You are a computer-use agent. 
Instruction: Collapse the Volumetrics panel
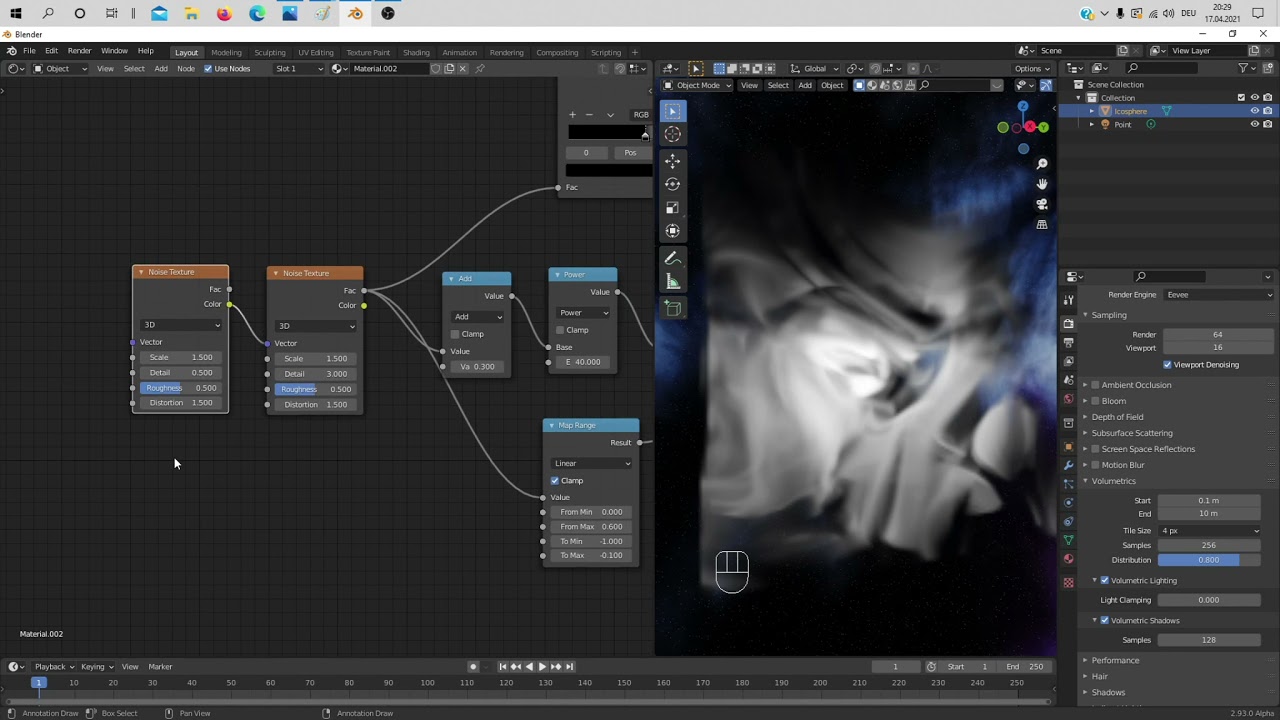(x=1113, y=481)
